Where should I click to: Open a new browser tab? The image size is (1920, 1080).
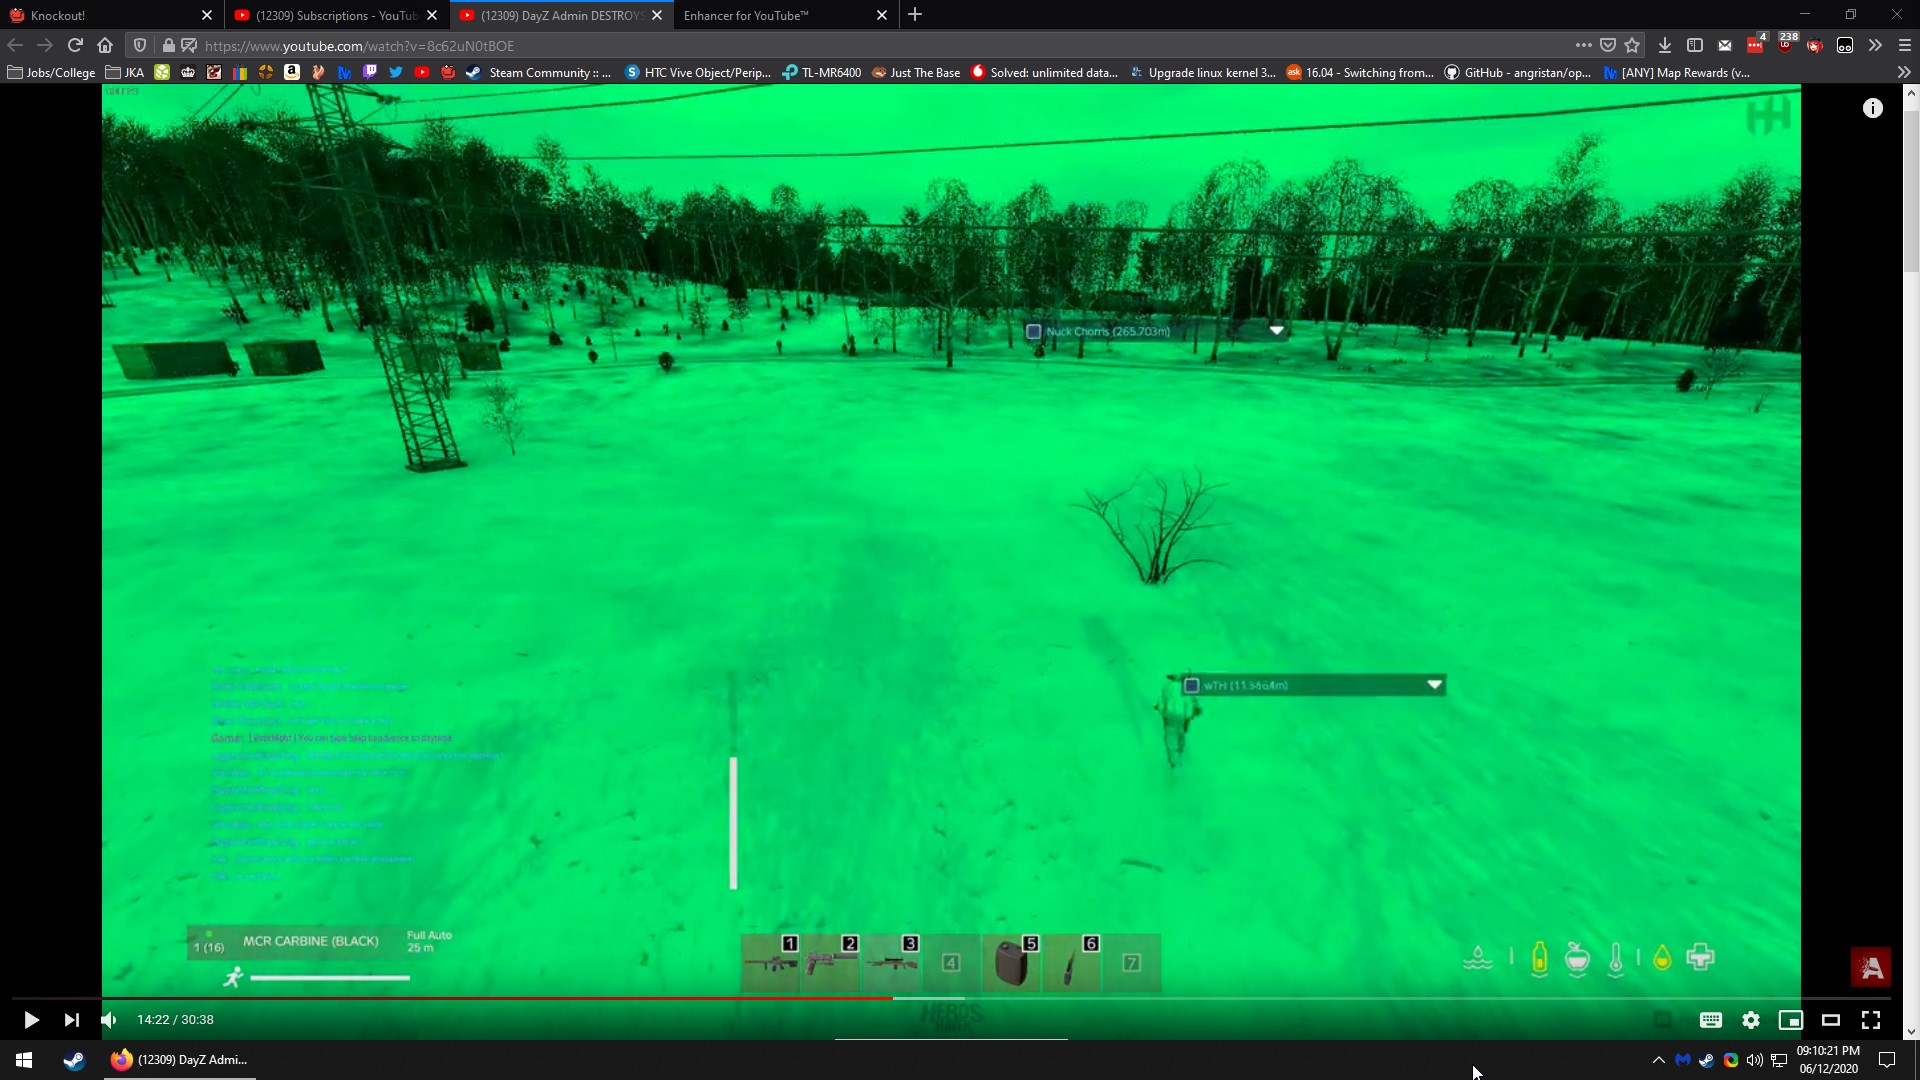(915, 15)
